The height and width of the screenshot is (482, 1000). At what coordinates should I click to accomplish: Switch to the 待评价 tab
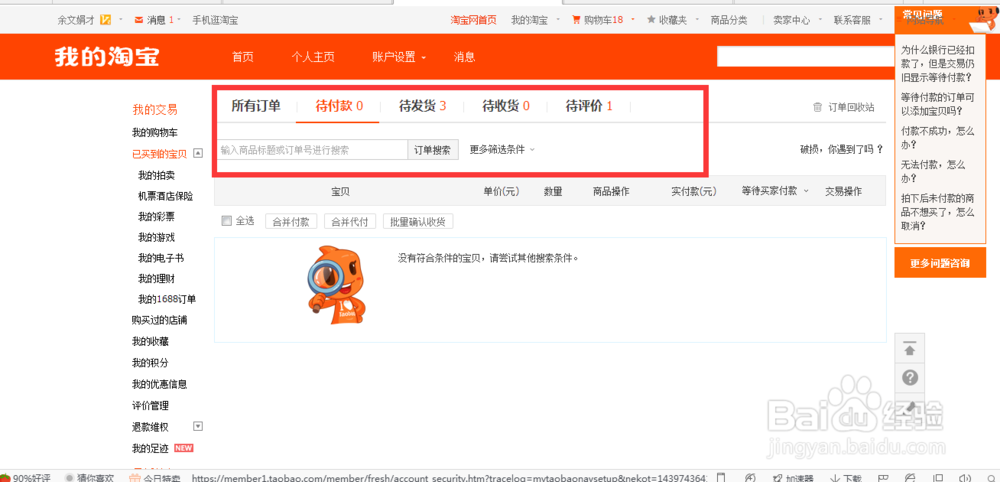pyautogui.click(x=589, y=106)
